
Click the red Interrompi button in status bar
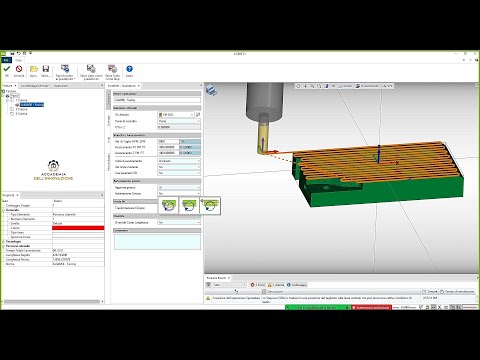[x=371, y=307]
